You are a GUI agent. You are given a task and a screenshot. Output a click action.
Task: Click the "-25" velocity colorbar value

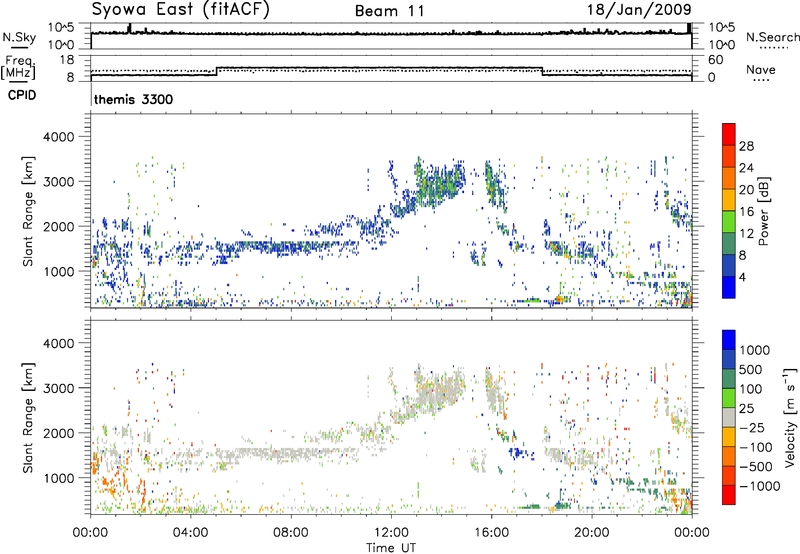[752, 427]
